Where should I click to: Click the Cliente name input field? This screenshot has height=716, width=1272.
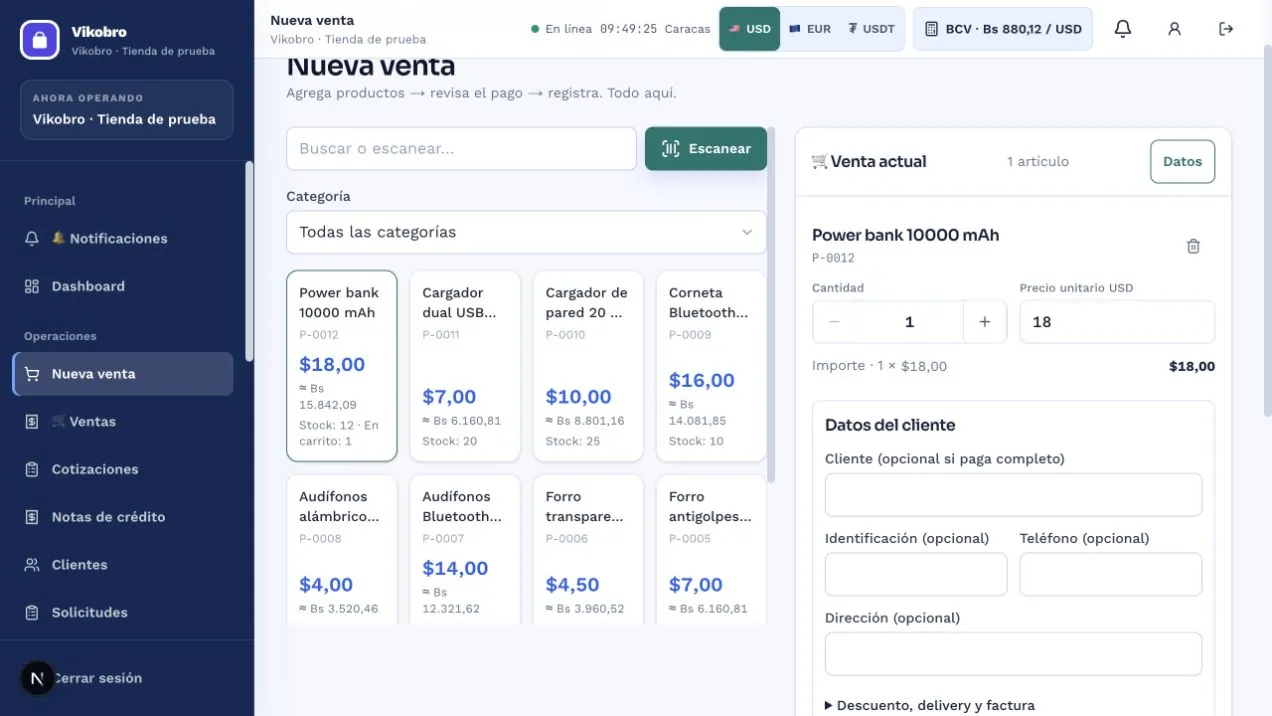1013,495
